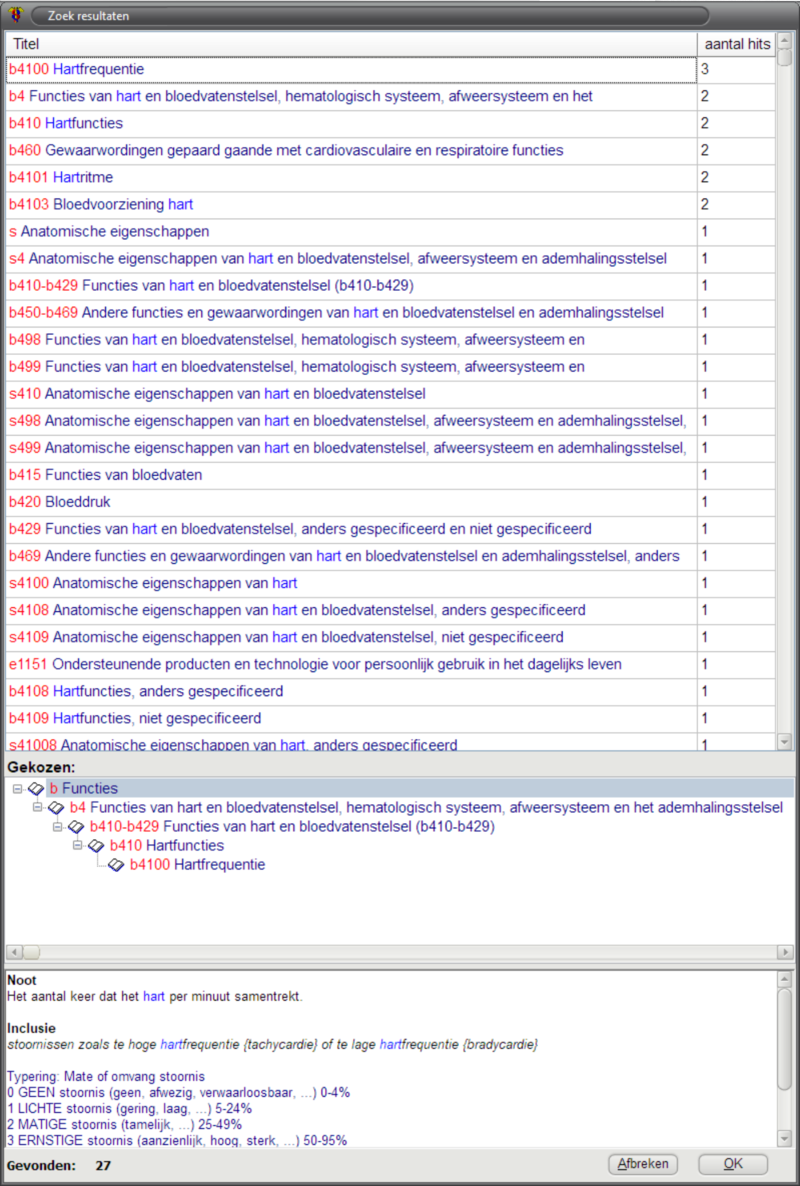Click the app icon in title bar

click(14, 15)
